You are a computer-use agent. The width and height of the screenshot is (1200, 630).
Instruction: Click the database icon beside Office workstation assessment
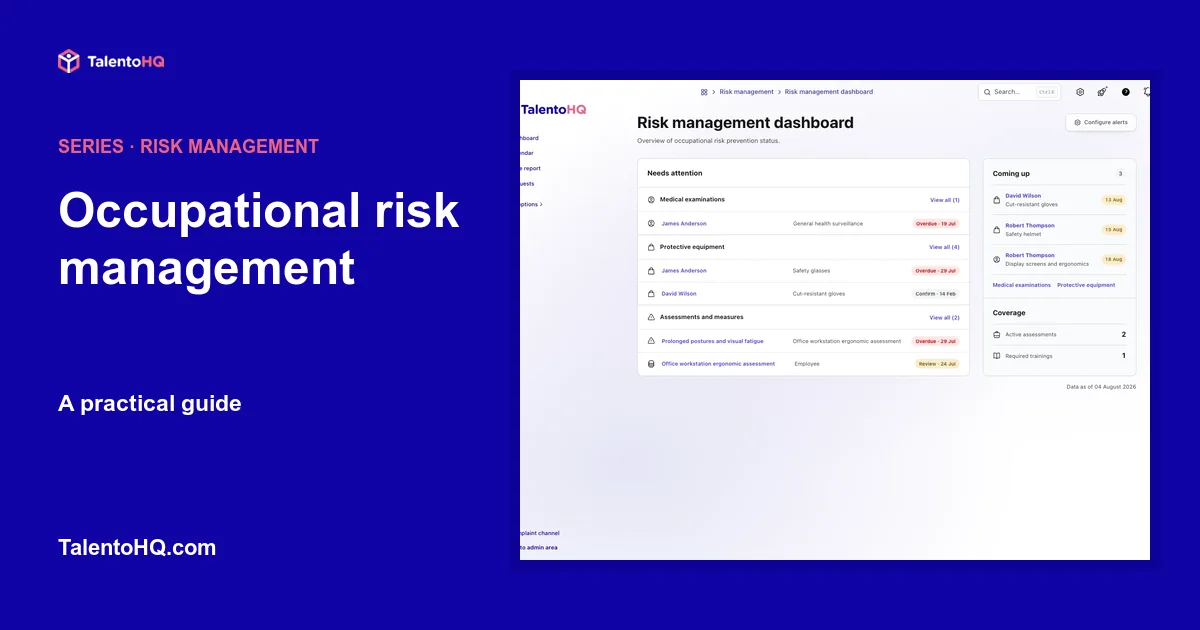(x=651, y=364)
